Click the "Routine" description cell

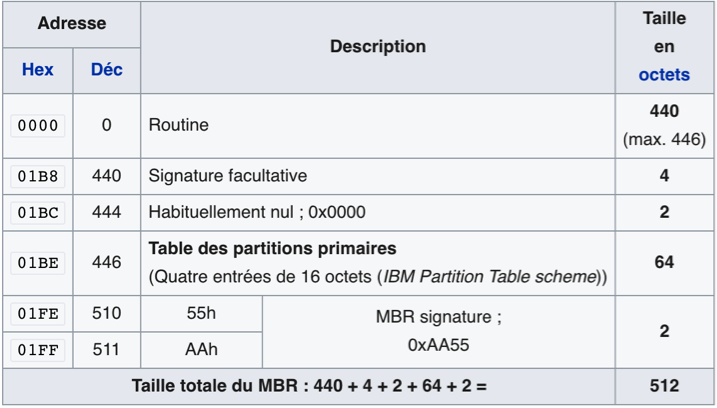178,126
